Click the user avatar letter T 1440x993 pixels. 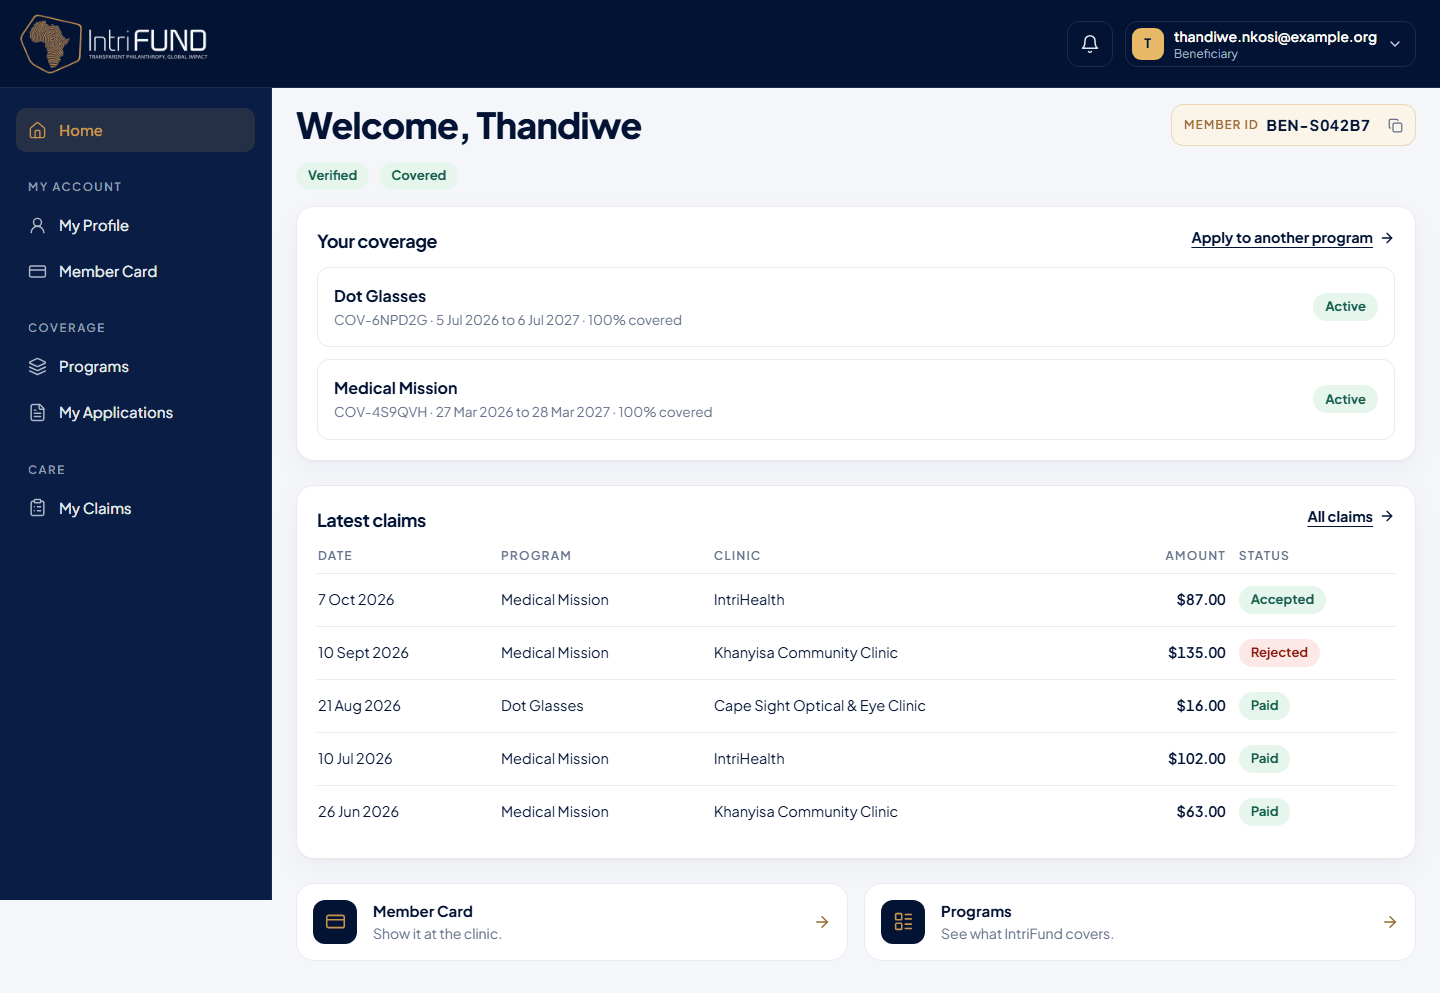click(1148, 44)
